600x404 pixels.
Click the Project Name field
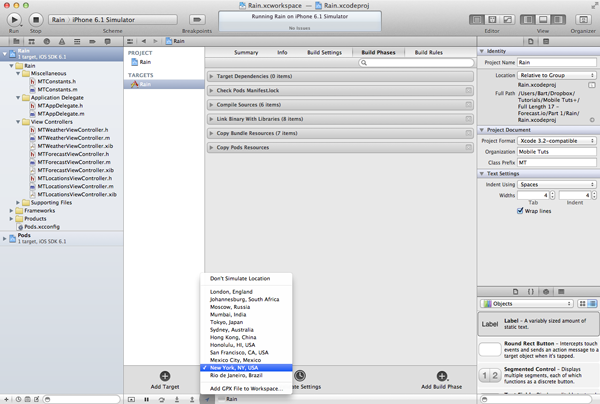[557, 62]
